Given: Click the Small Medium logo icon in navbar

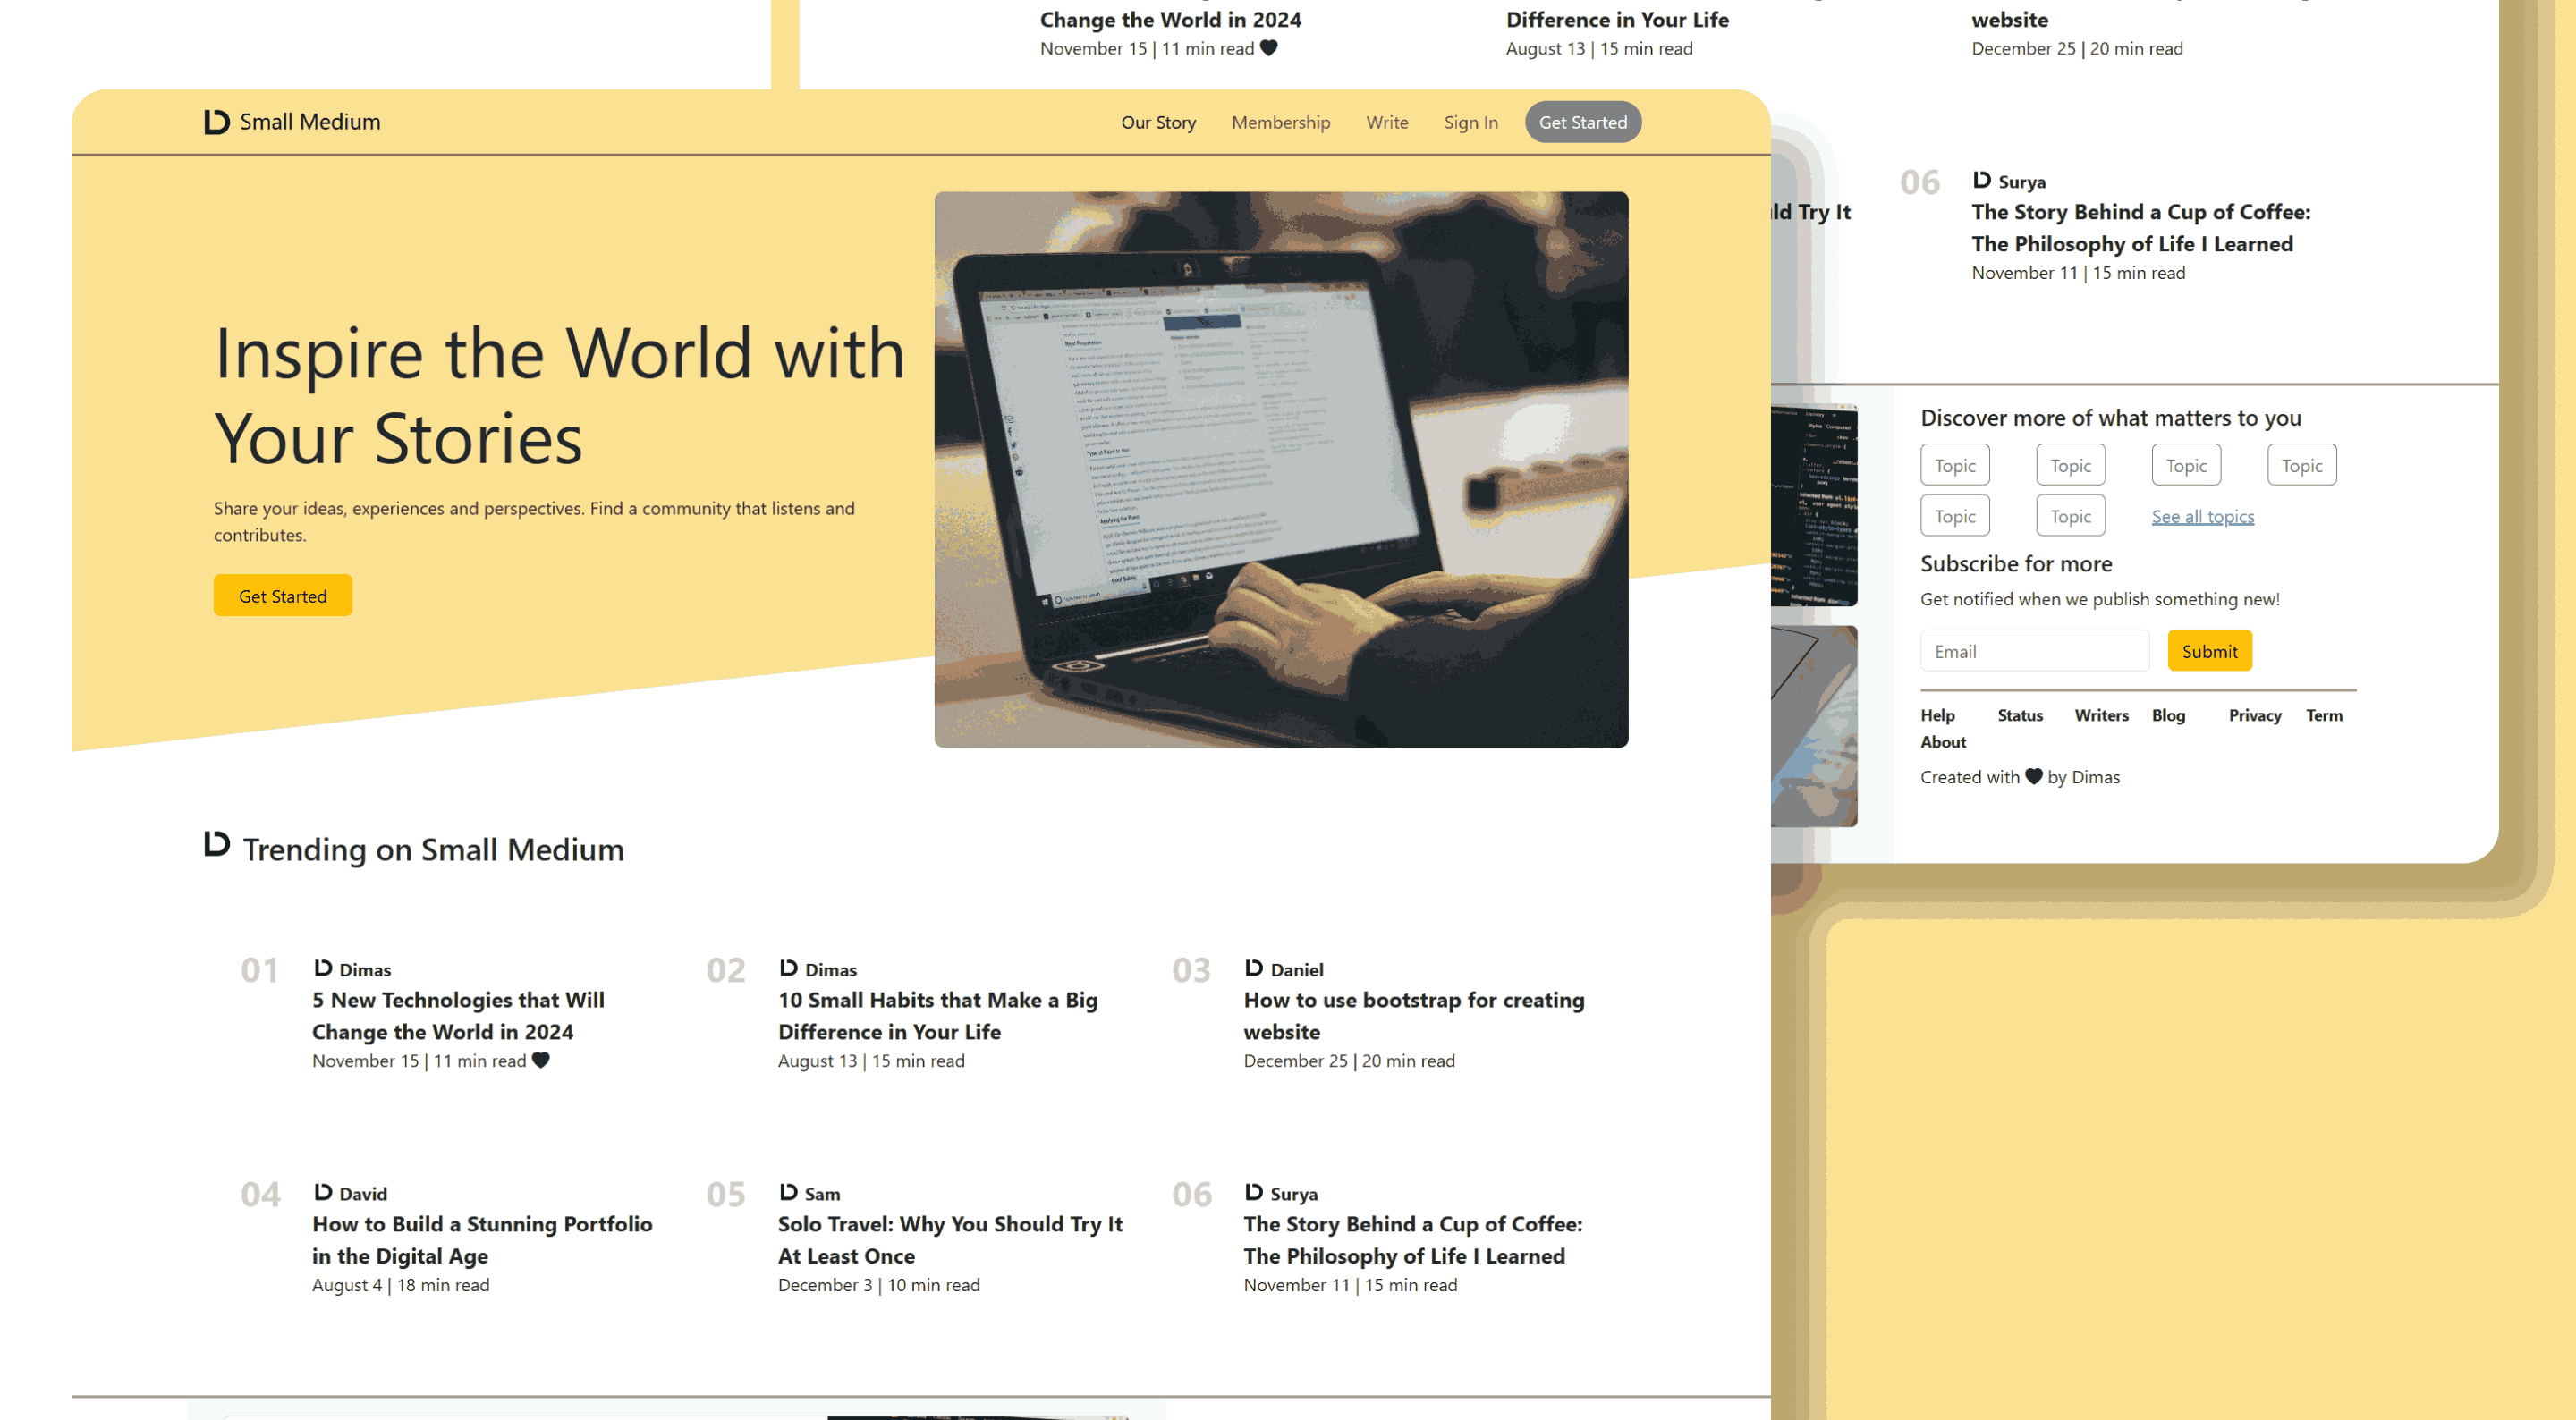Looking at the screenshot, I should tap(216, 122).
